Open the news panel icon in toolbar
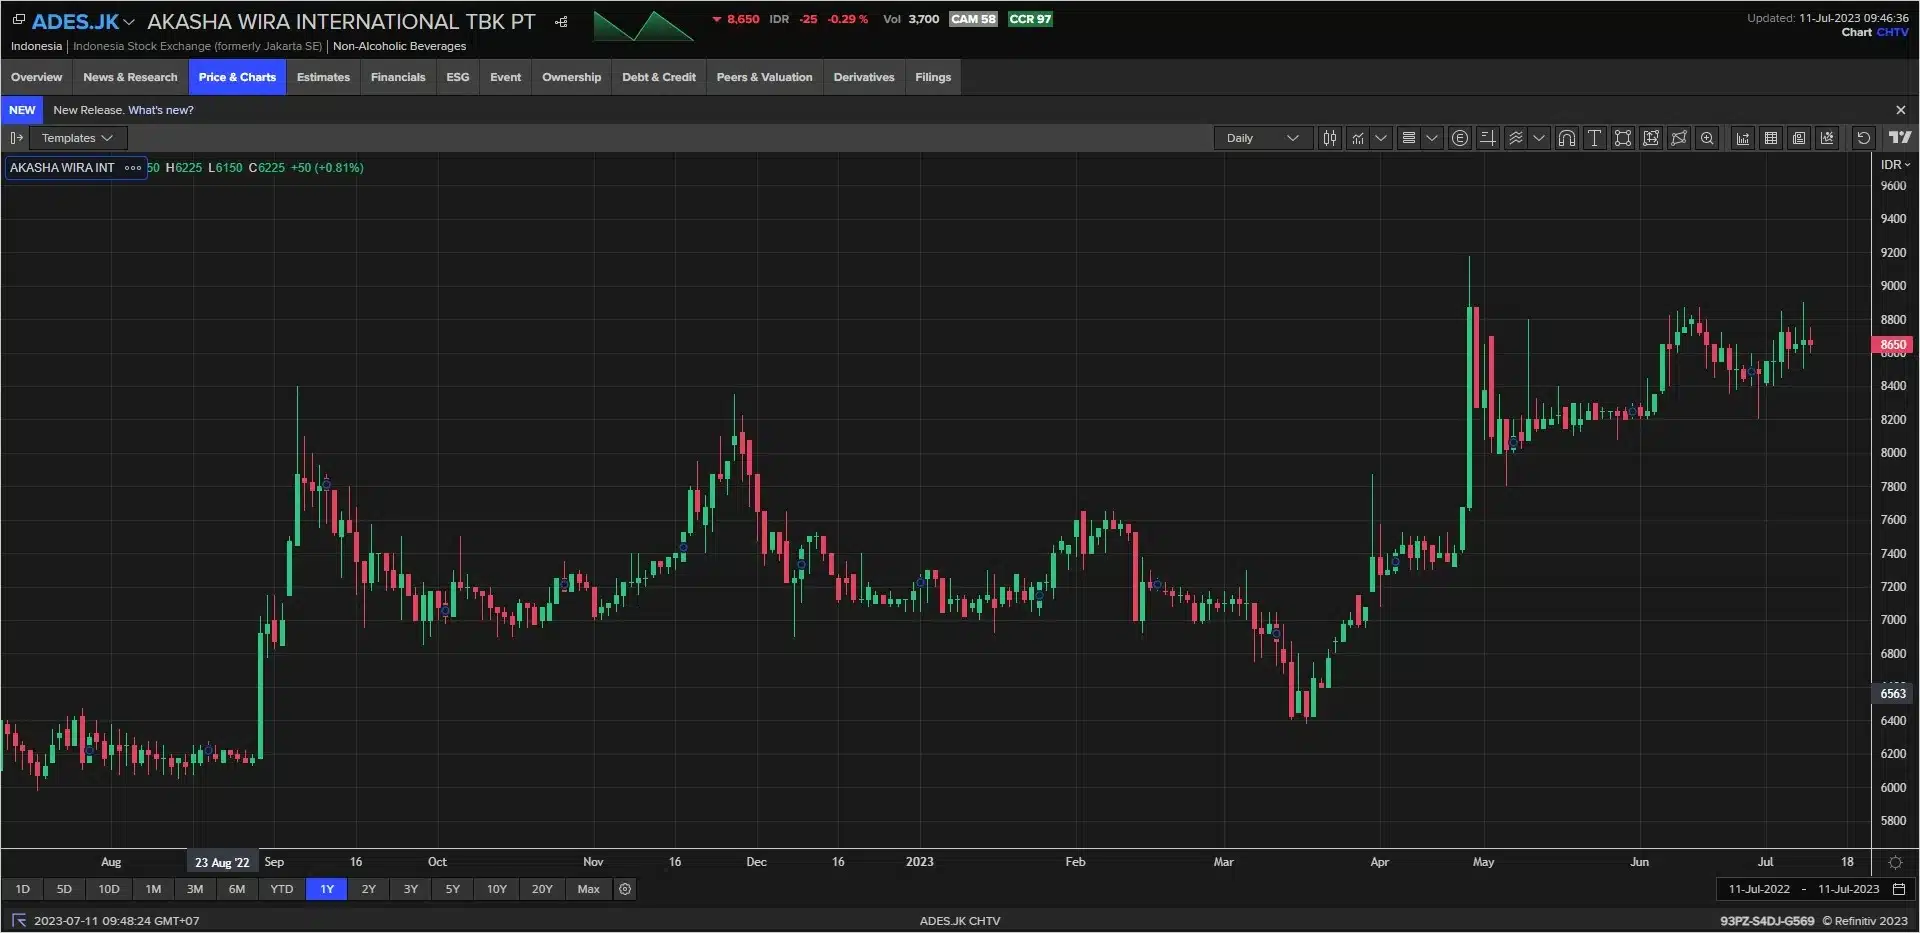This screenshot has height=933, width=1920. click(x=1799, y=138)
